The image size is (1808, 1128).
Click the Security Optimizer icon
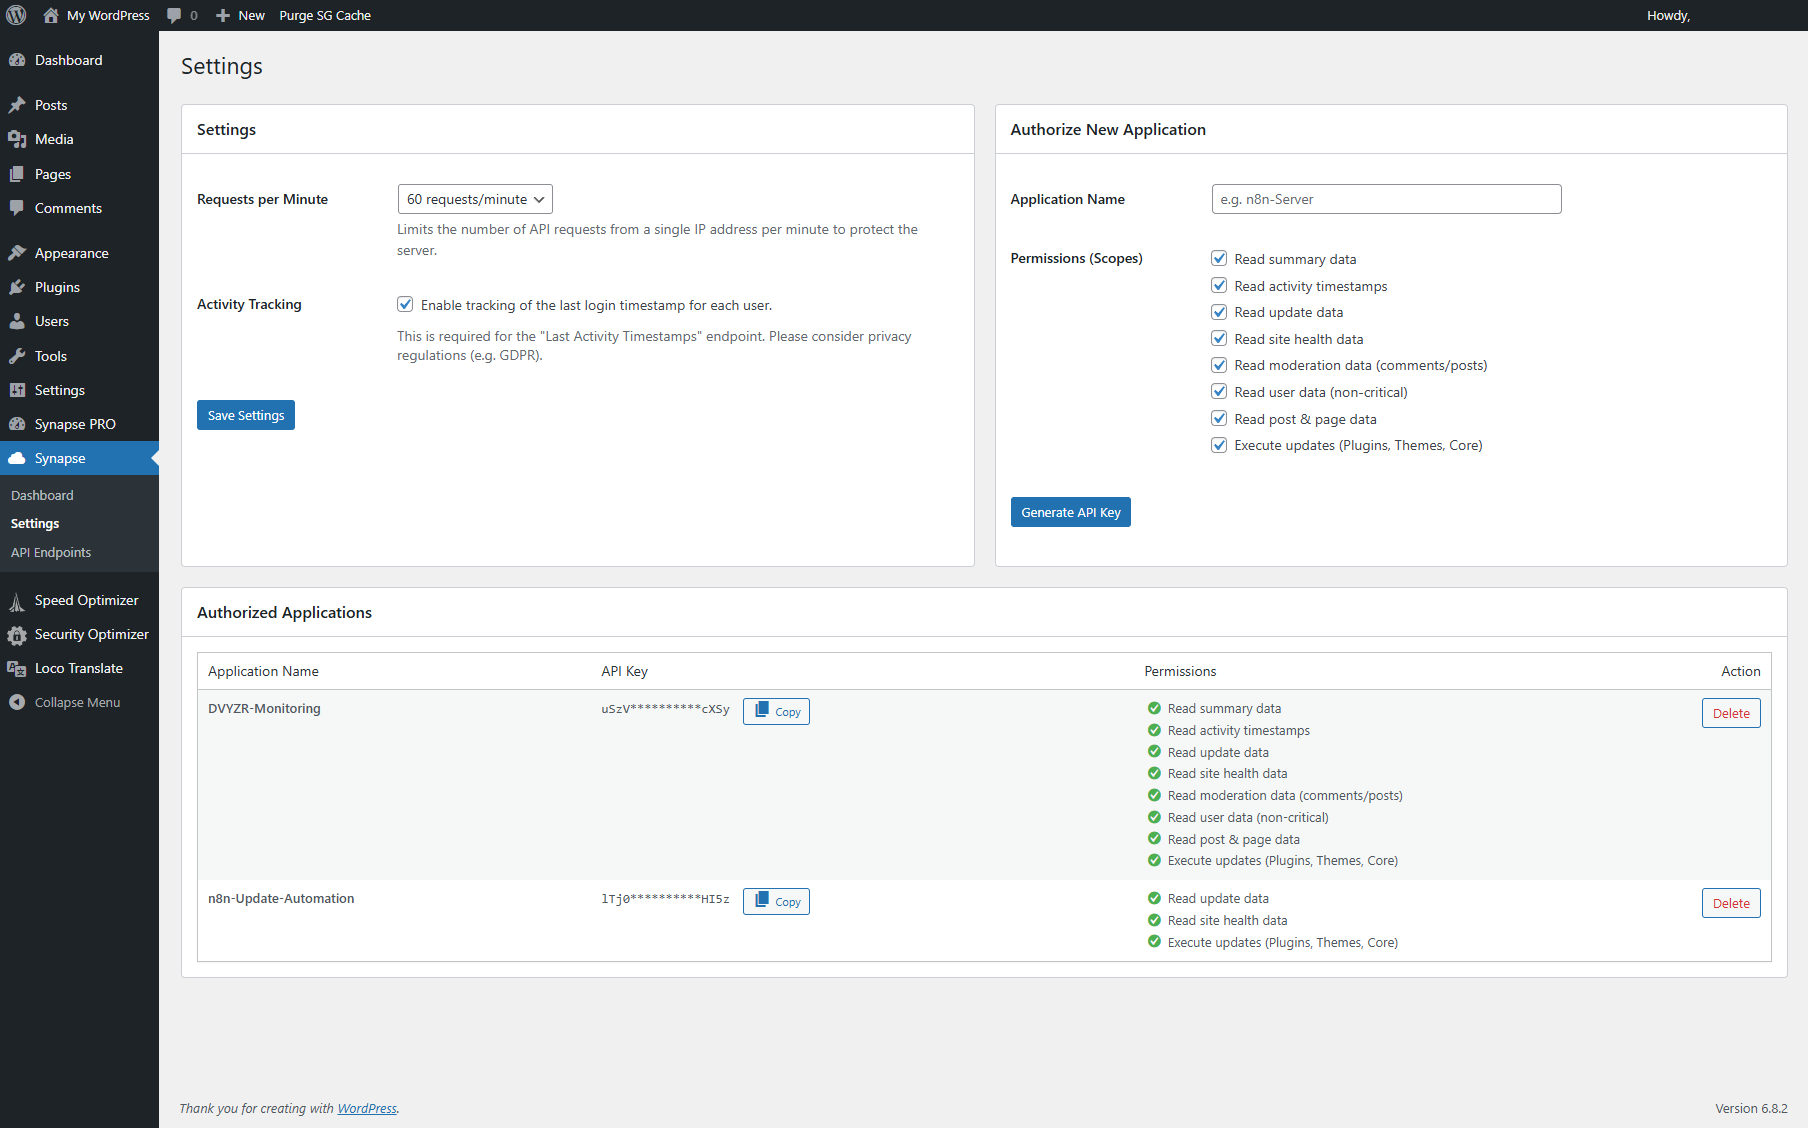tap(17, 635)
